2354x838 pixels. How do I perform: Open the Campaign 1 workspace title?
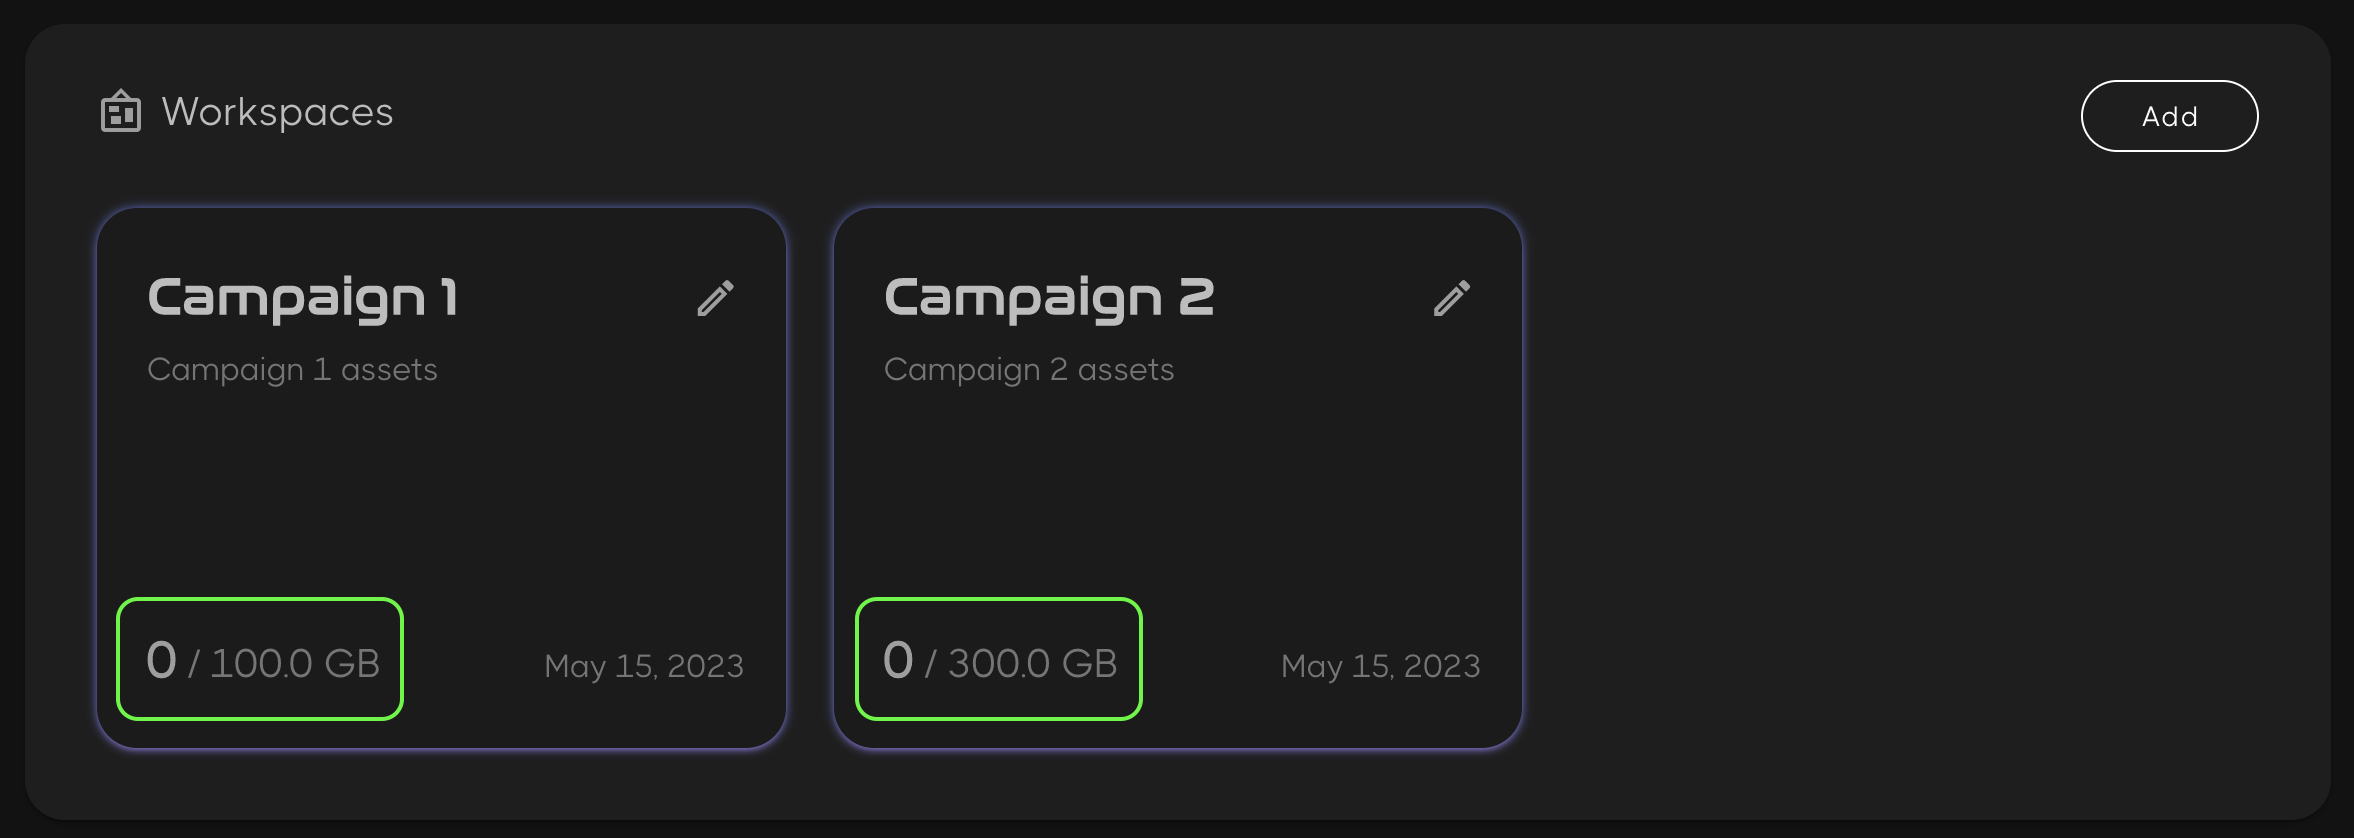(303, 298)
